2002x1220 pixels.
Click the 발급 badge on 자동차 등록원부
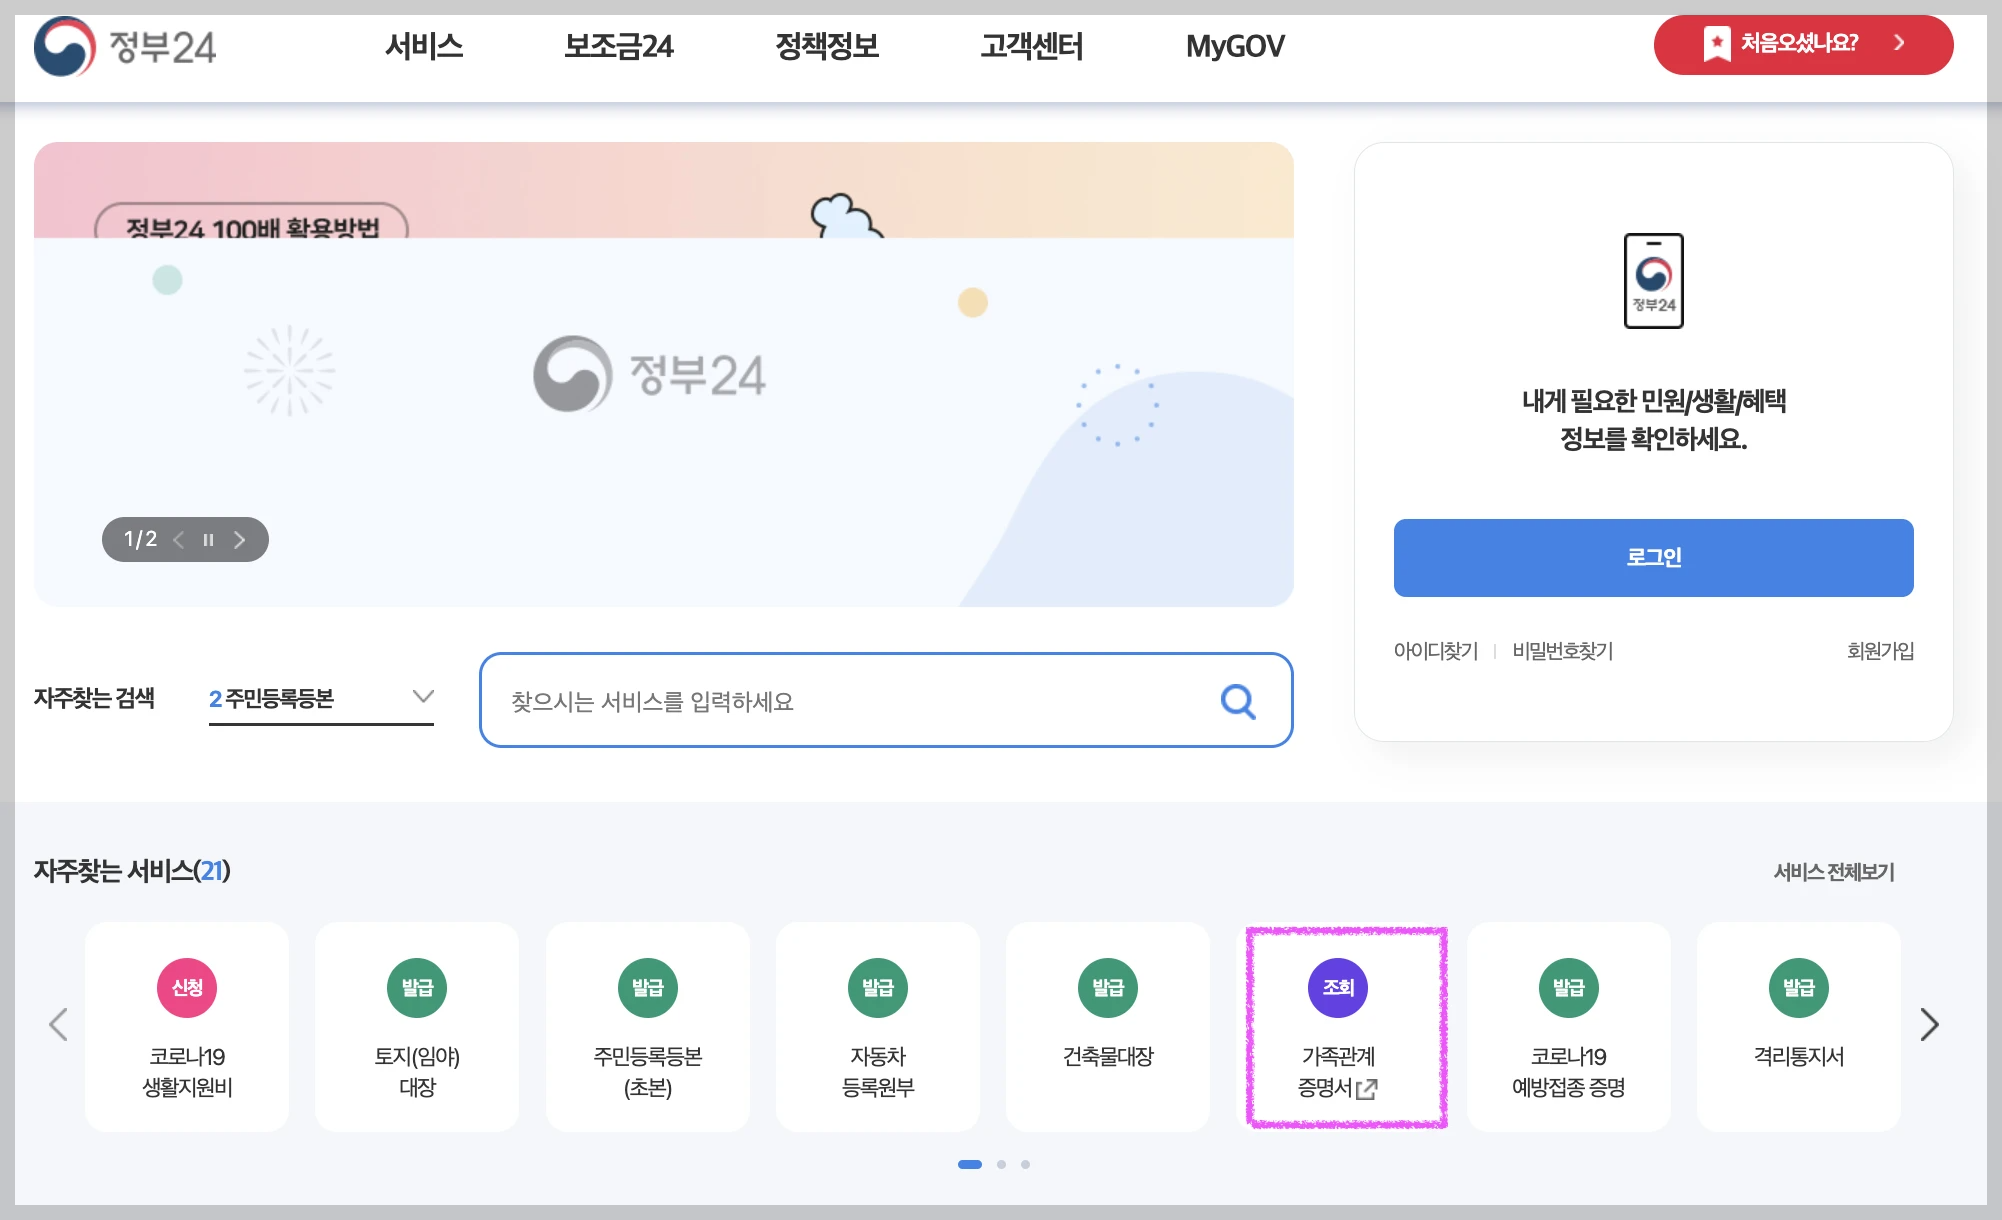(878, 988)
